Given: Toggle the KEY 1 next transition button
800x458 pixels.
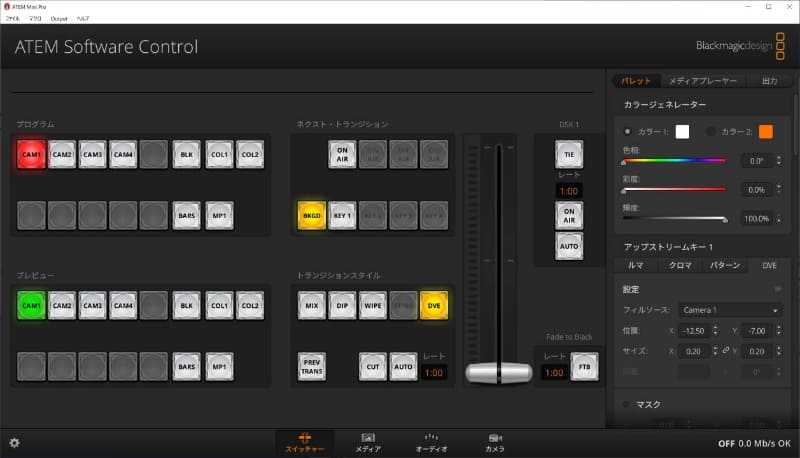Looking at the screenshot, I should (342, 215).
